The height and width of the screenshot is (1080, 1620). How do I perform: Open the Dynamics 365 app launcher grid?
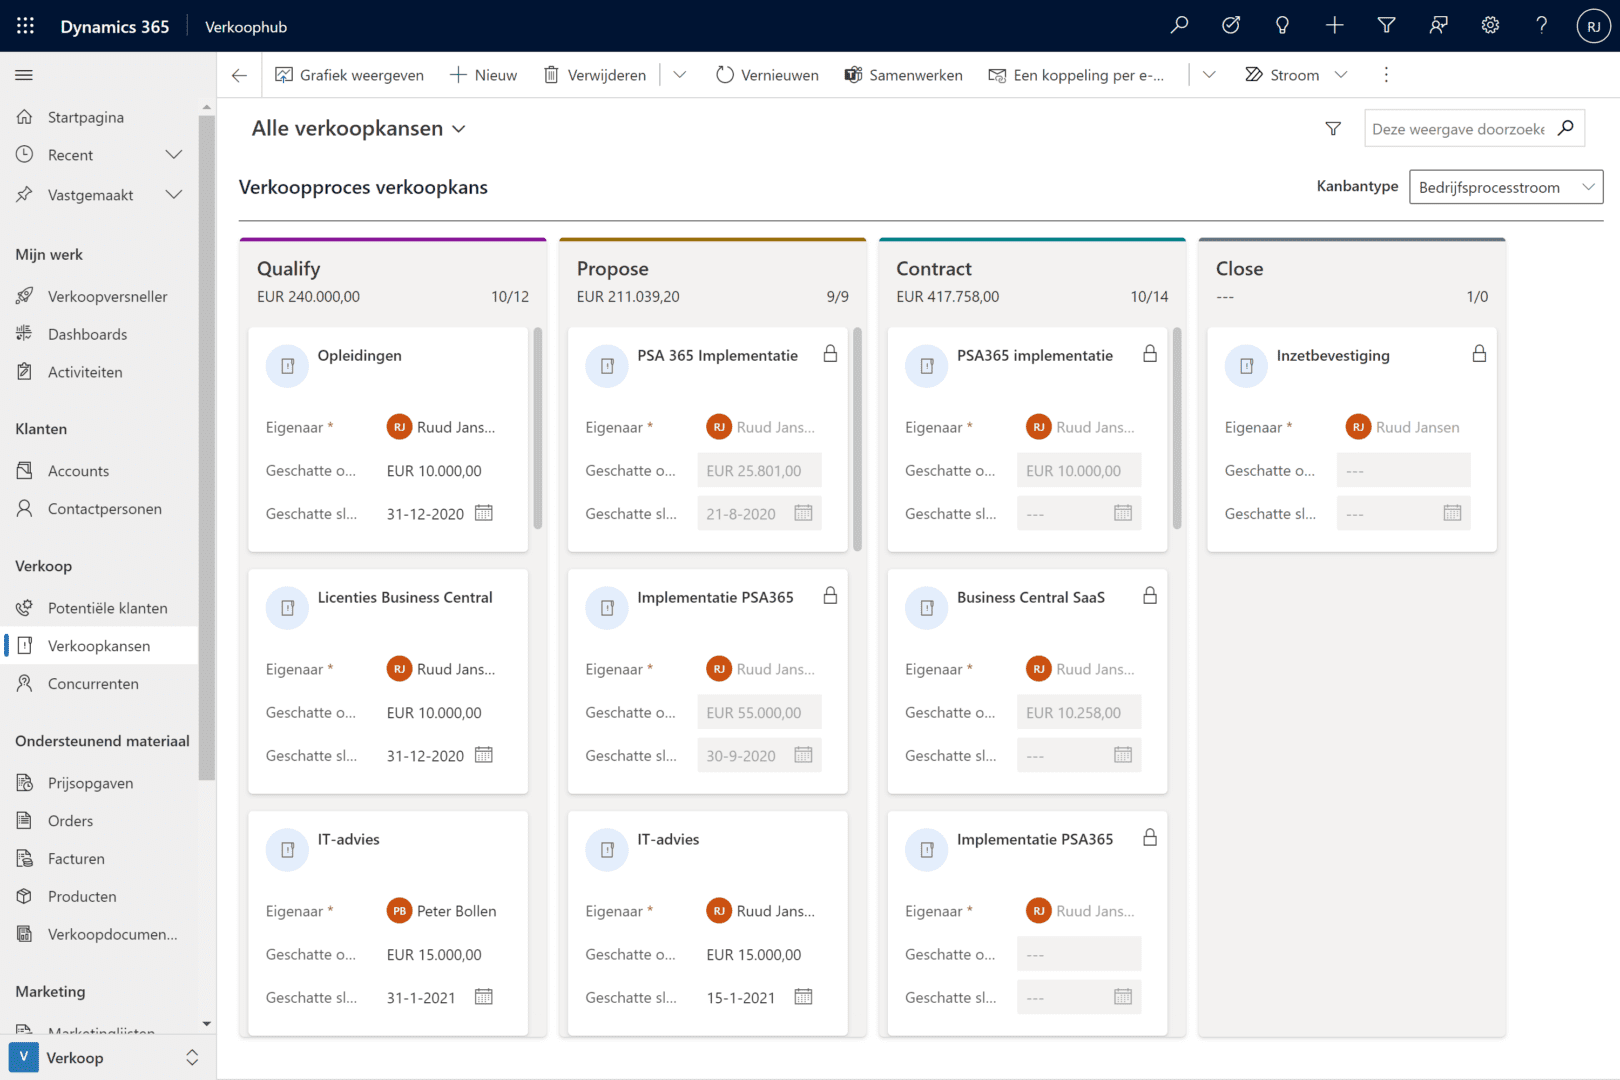pyautogui.click(x=25, y=26)
